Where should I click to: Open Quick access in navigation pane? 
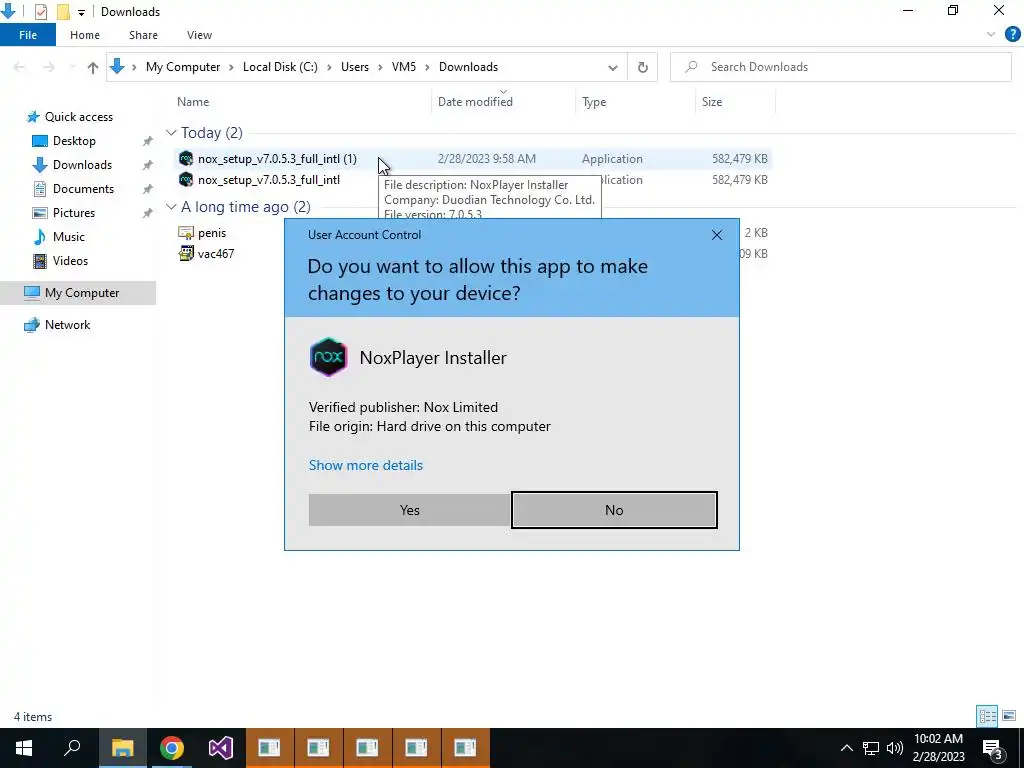click(78, 117)
